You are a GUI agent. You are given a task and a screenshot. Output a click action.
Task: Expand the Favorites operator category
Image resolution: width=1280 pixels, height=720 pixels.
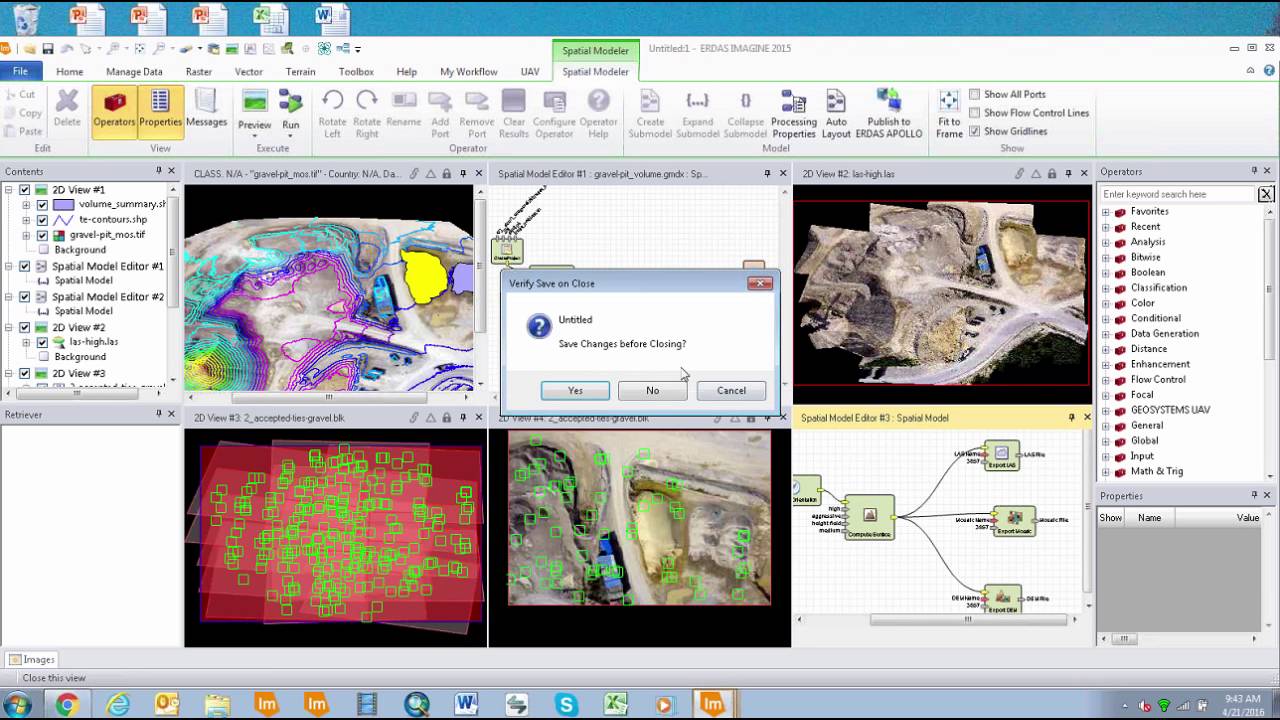pyautogui.click(x=1106, y=212)
